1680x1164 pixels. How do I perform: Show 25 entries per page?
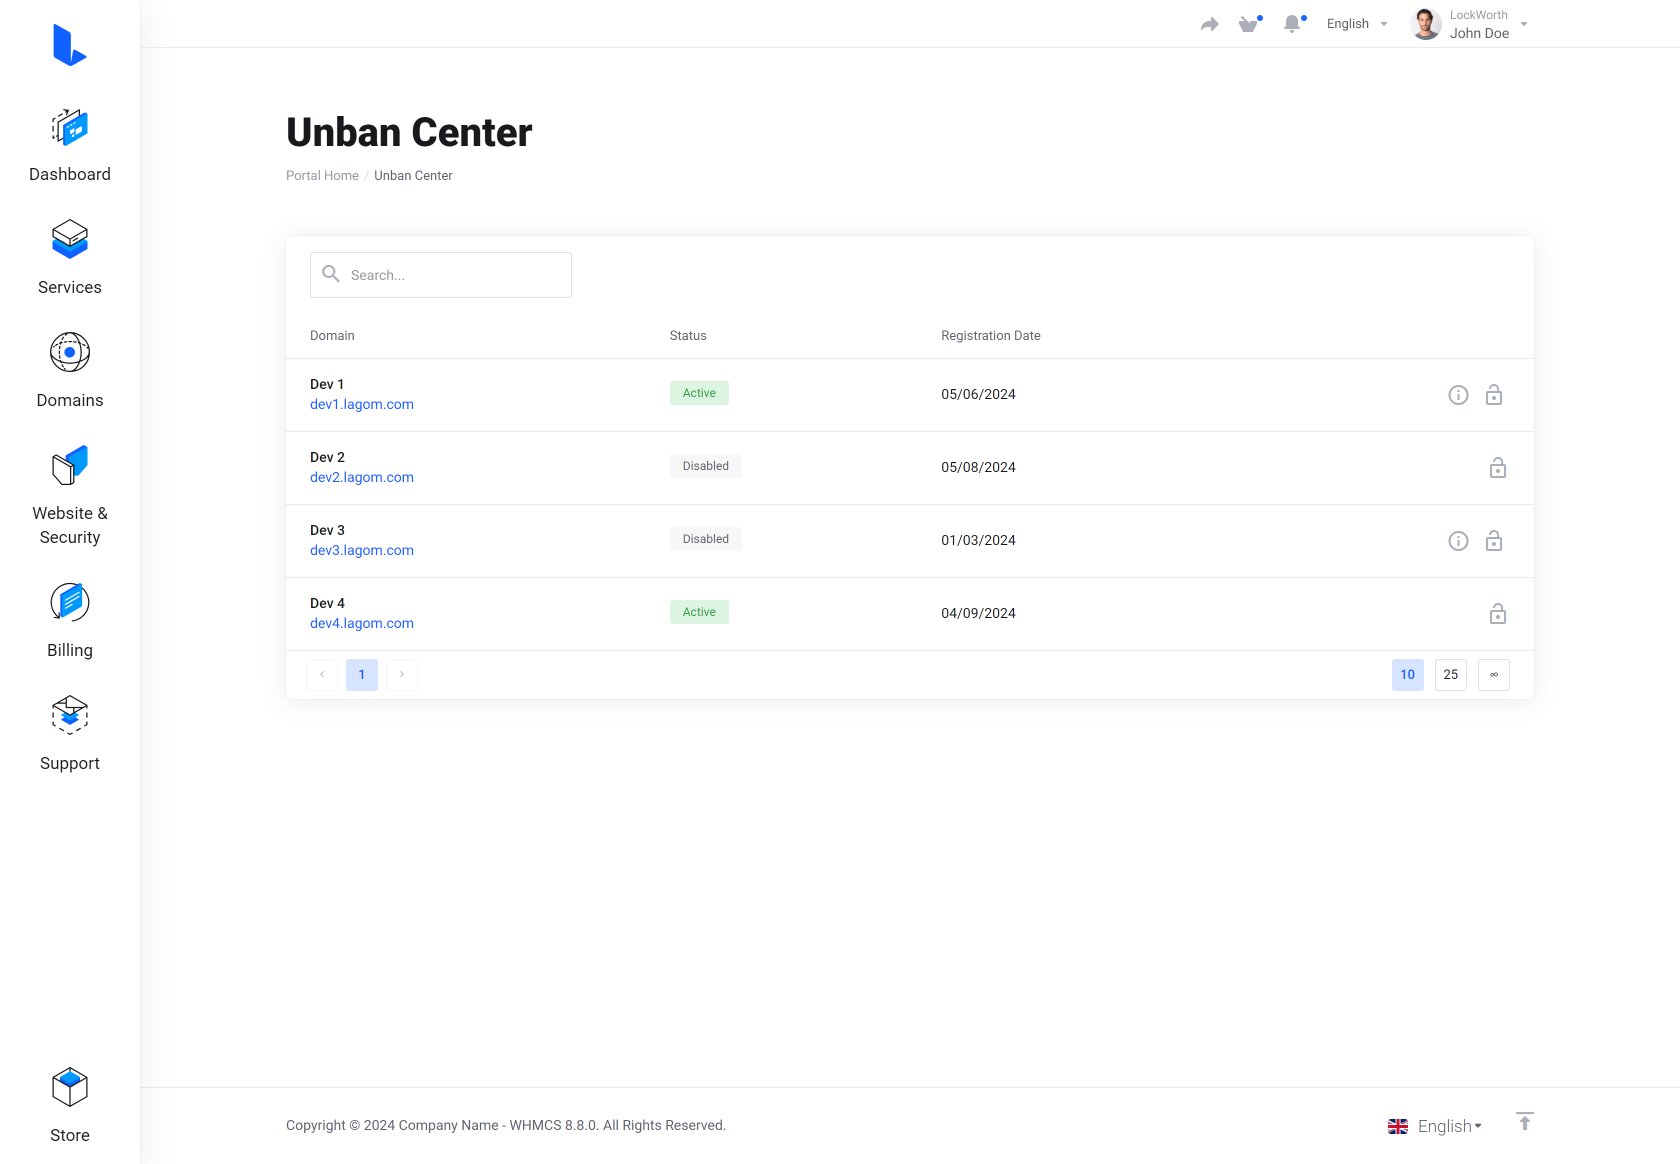point(1451,675)
